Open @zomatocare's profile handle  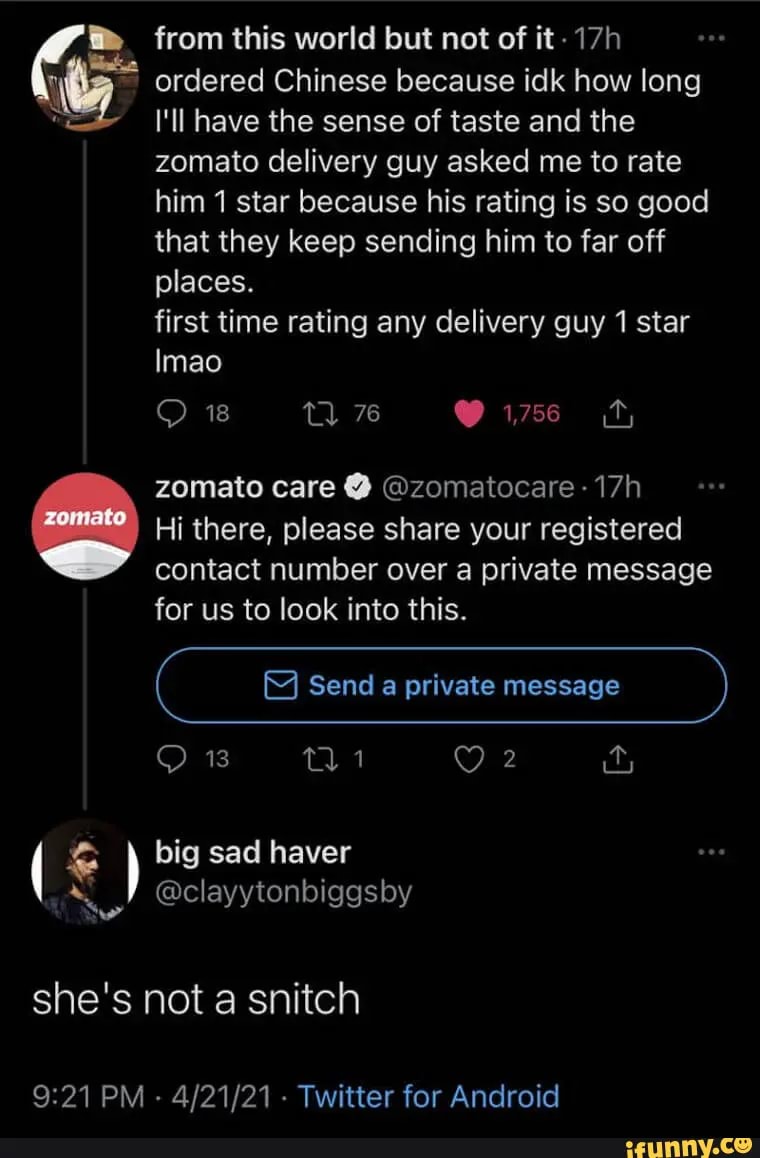pos(475,487)
